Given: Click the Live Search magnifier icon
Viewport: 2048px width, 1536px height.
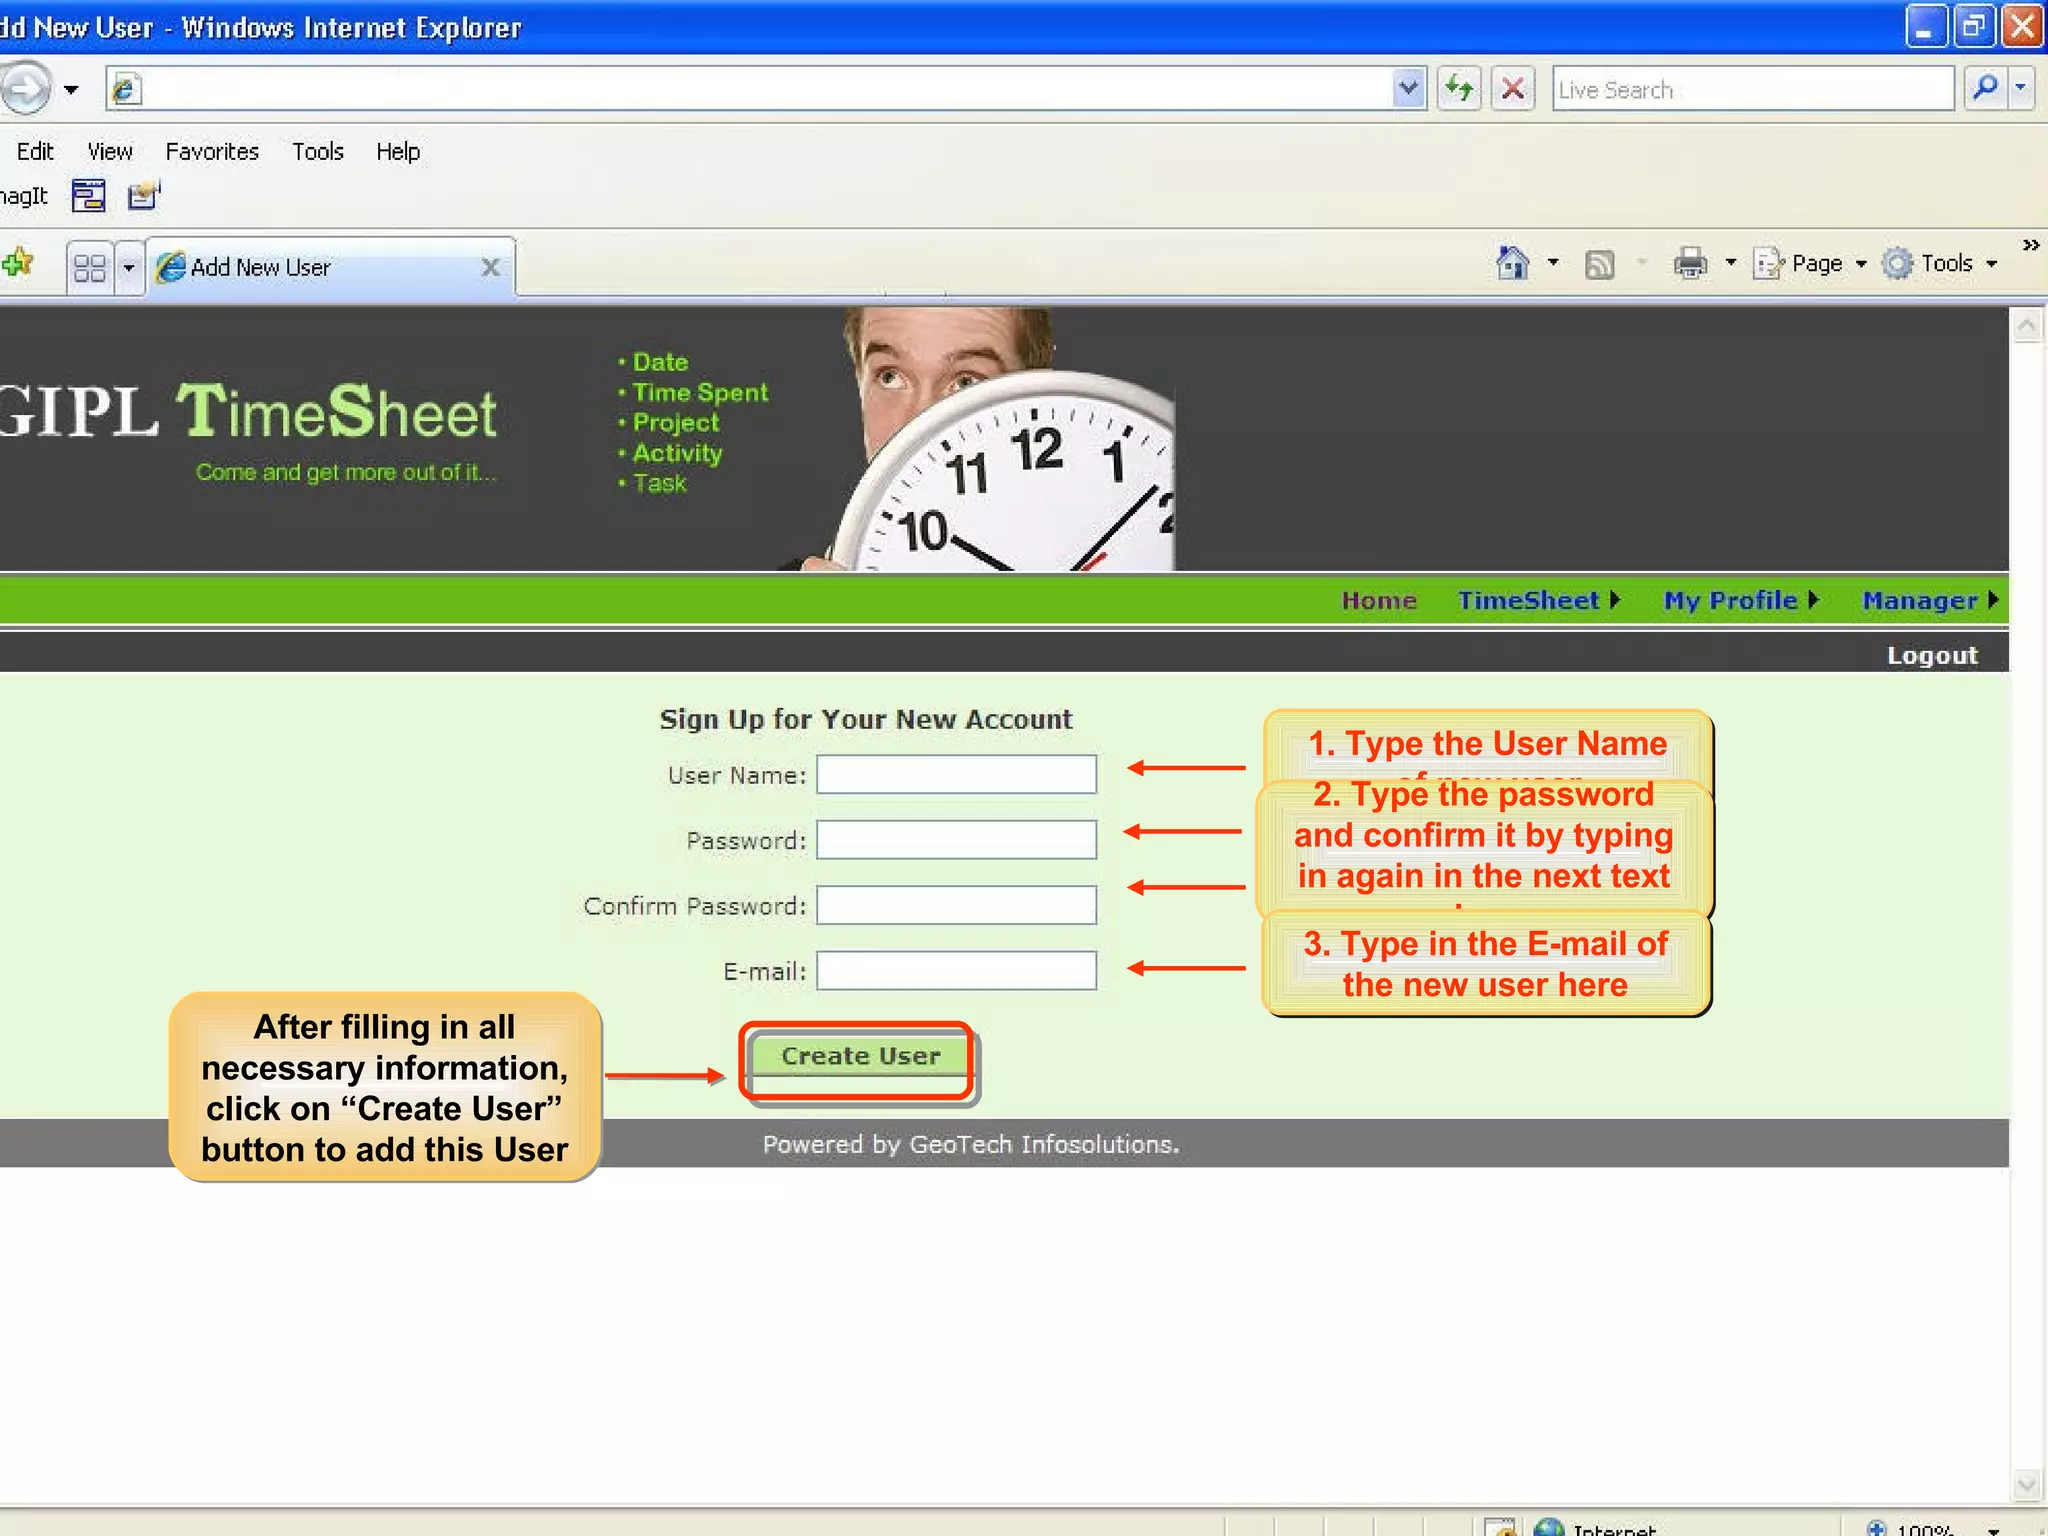Looking at the screenshot, I should point(1985,90).
